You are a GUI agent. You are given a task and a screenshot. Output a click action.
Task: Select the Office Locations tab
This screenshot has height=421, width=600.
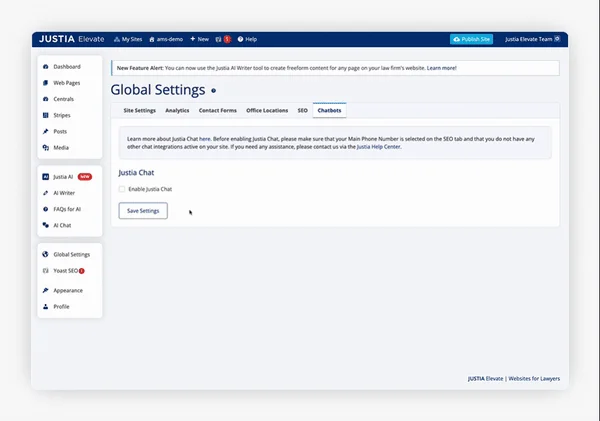pos(267,110)
